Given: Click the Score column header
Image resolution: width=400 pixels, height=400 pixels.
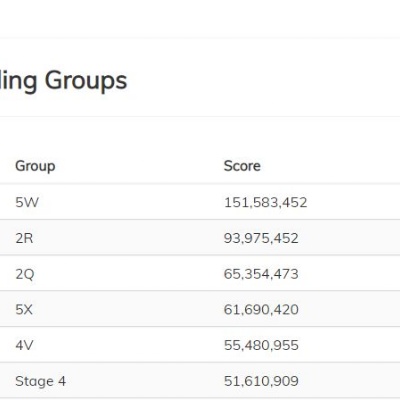Looking at the screenshot, I should (242, 166).
